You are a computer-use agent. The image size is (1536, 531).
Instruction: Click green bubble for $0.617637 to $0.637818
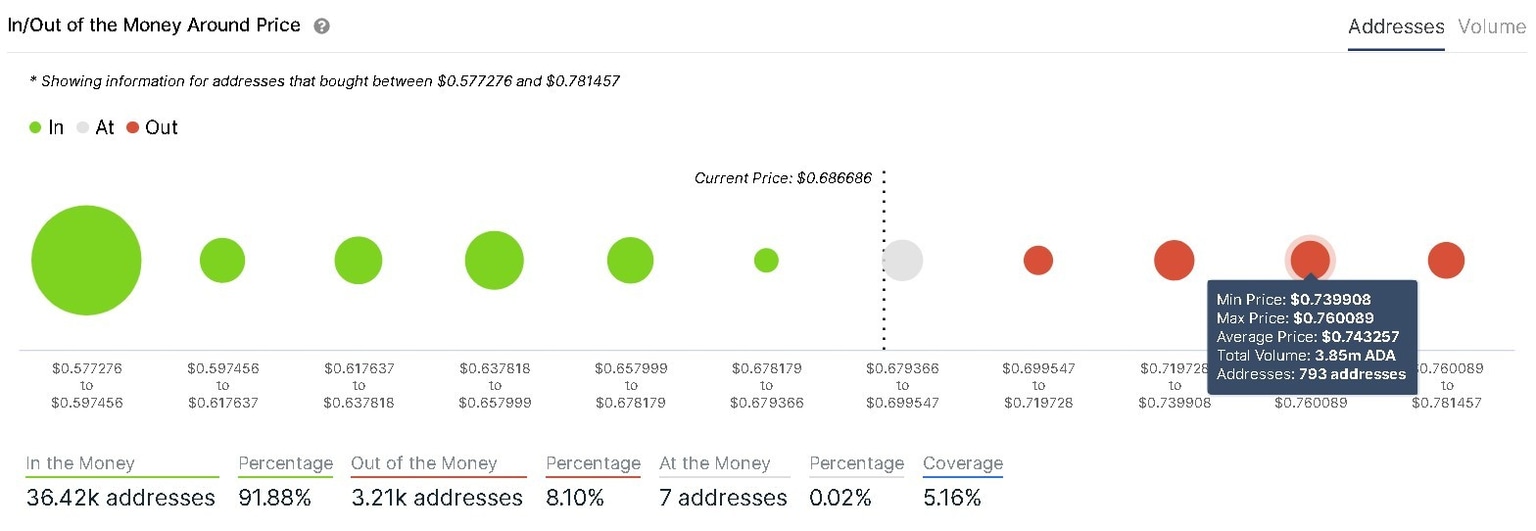[x=358, y=261]
